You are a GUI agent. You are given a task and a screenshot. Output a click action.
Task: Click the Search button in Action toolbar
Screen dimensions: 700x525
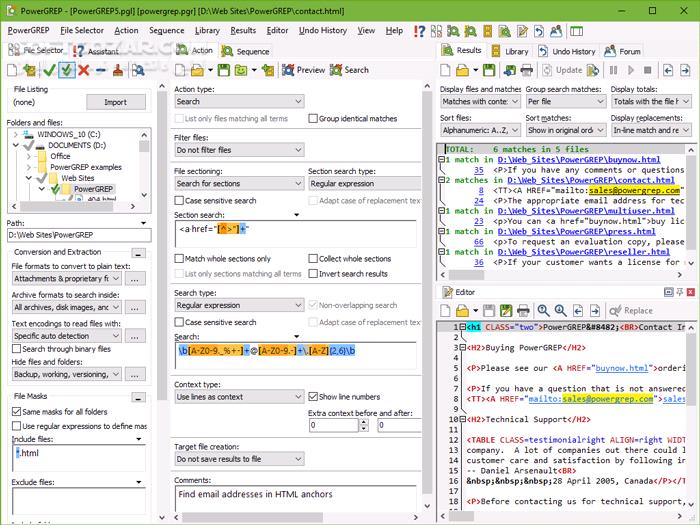[349, 70]
